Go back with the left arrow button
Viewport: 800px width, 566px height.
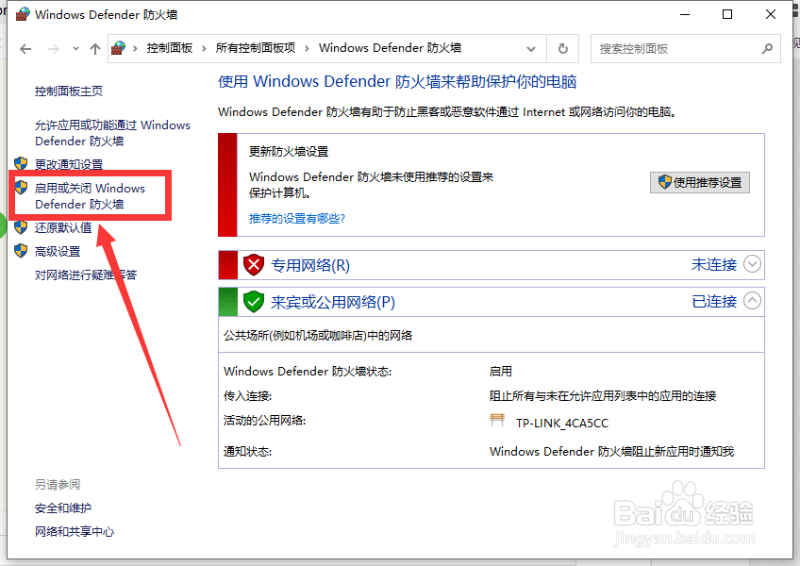(x=26, y=49)
